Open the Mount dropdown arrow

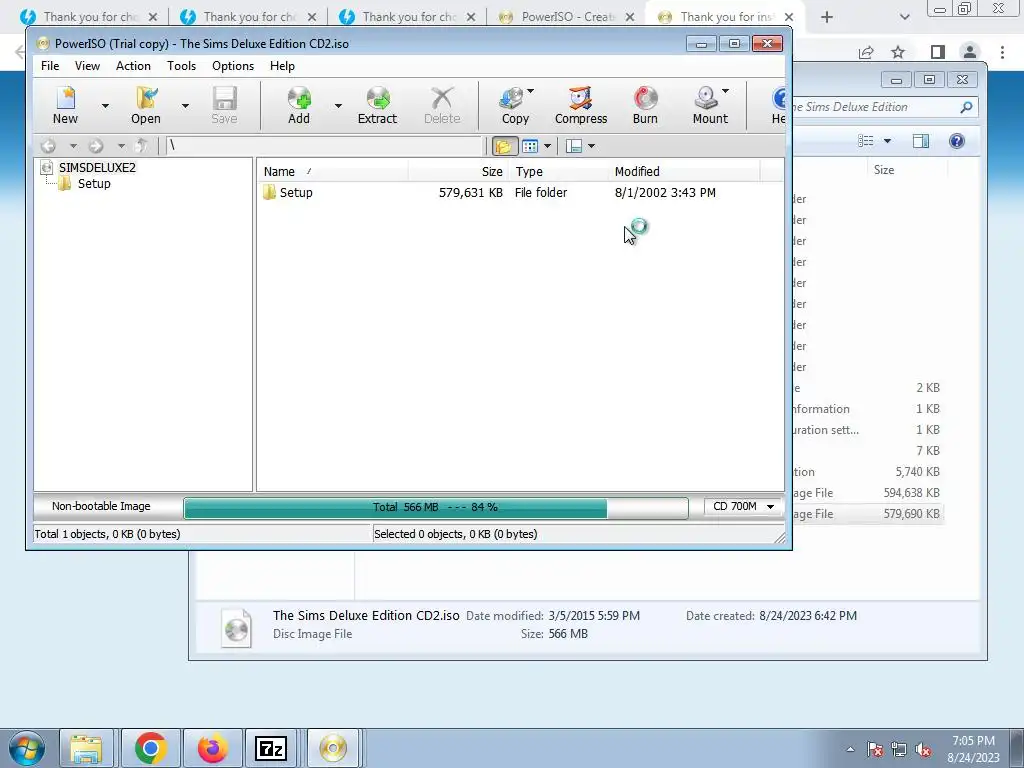coord(725,91)
